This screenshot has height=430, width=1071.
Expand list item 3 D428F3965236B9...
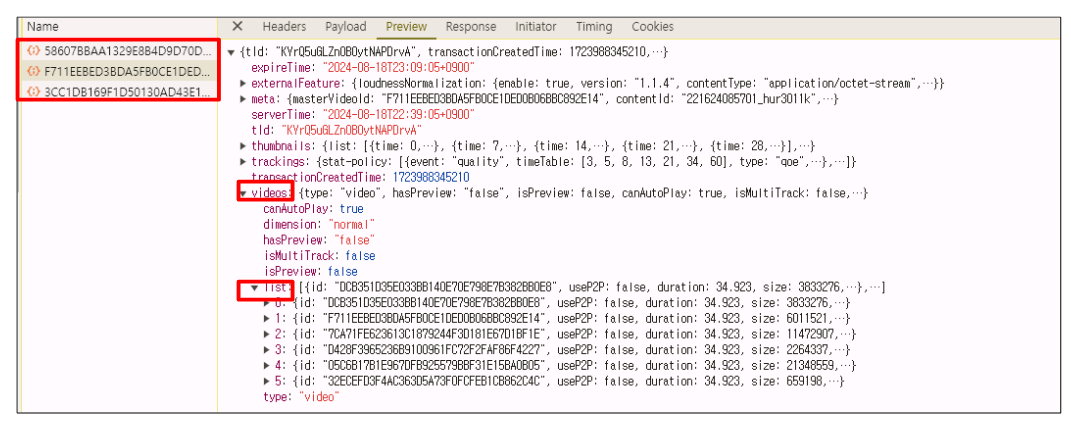pos(267,350)
